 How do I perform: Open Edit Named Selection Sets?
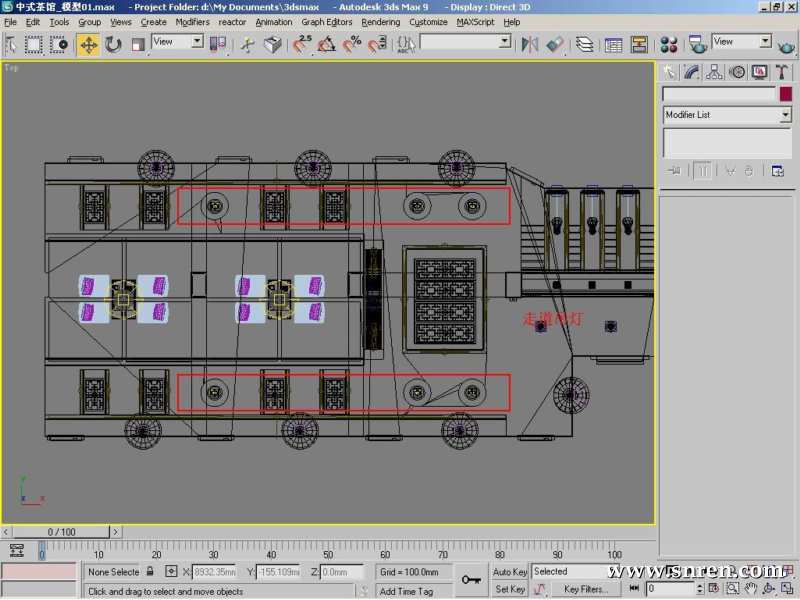[x=406, y=45]
